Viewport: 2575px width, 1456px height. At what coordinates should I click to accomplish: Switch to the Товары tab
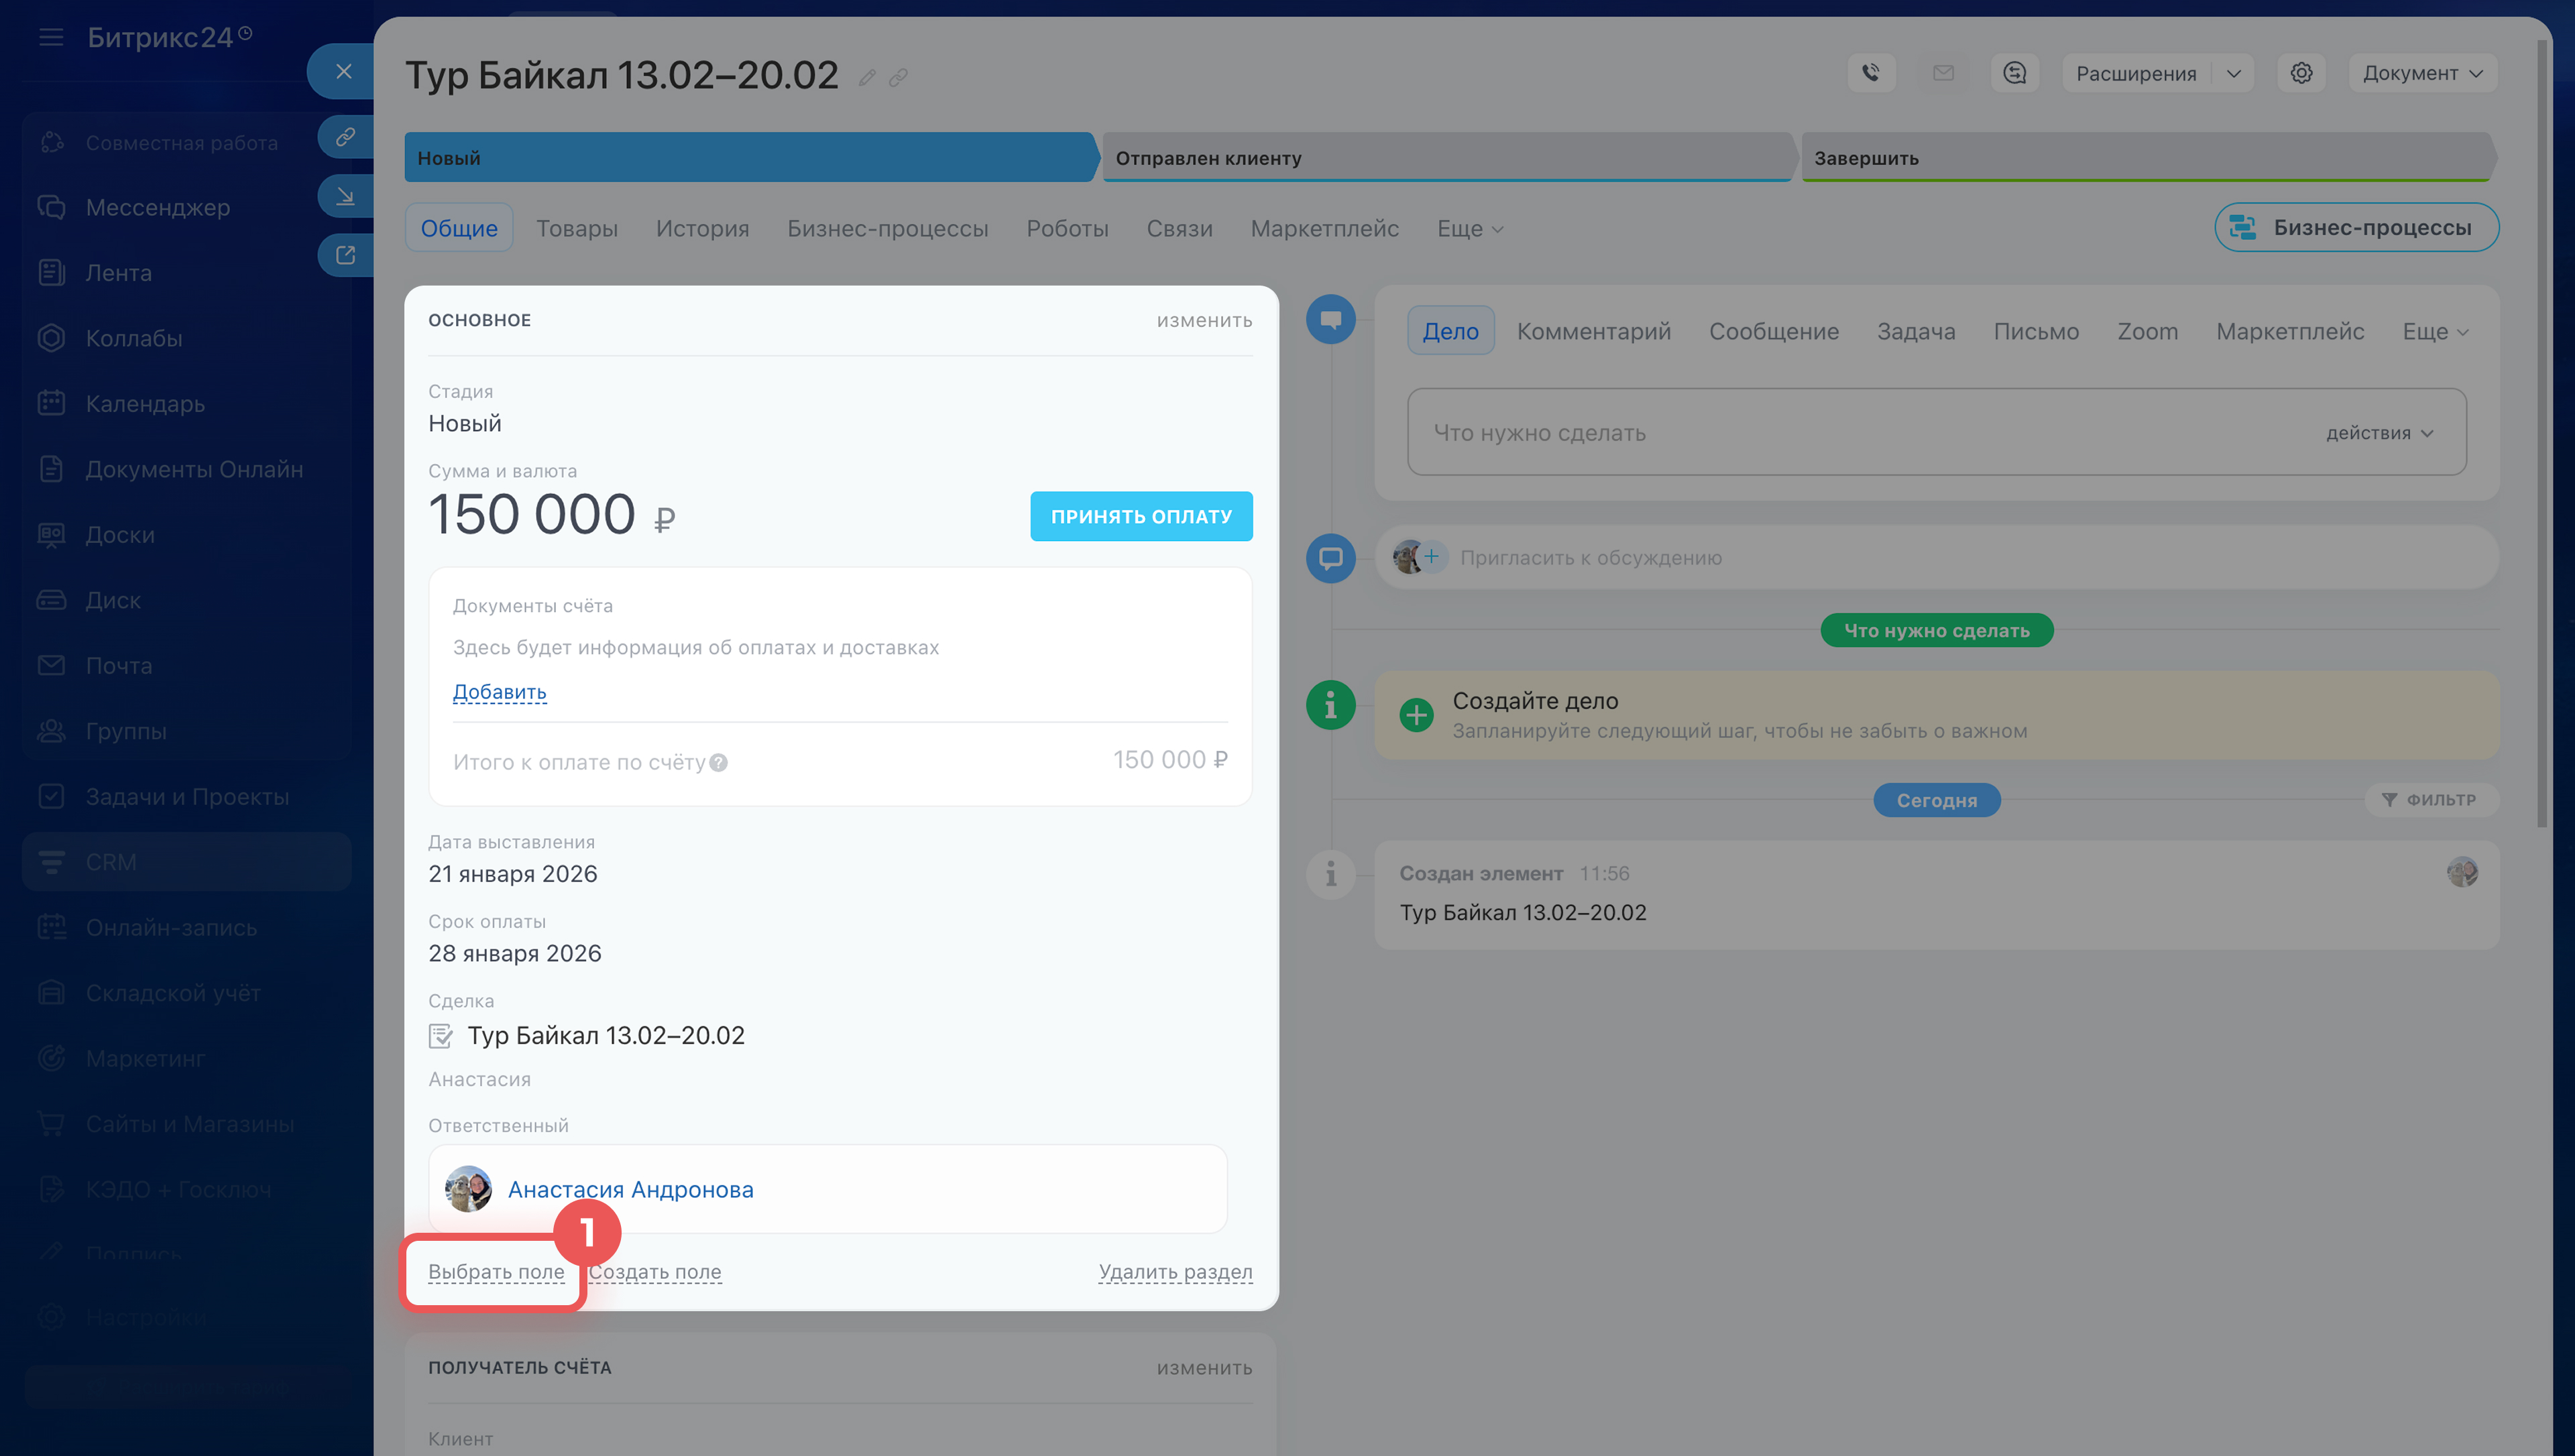(x=576, y=228)
